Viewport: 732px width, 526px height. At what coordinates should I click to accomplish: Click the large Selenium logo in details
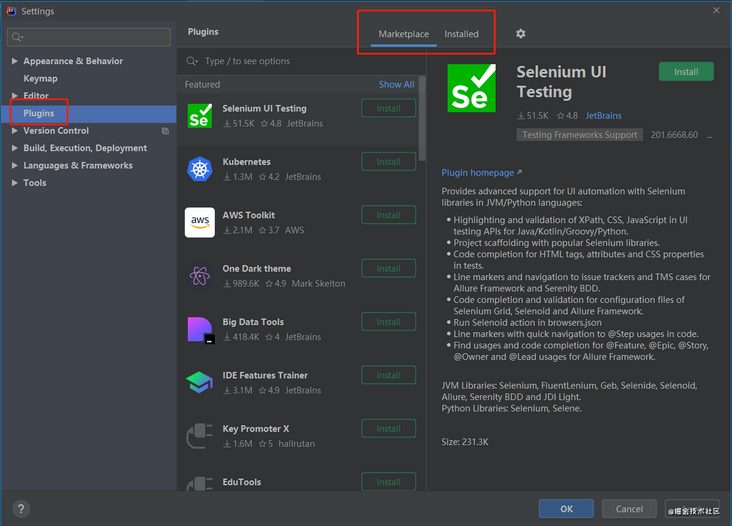point(472,88)
